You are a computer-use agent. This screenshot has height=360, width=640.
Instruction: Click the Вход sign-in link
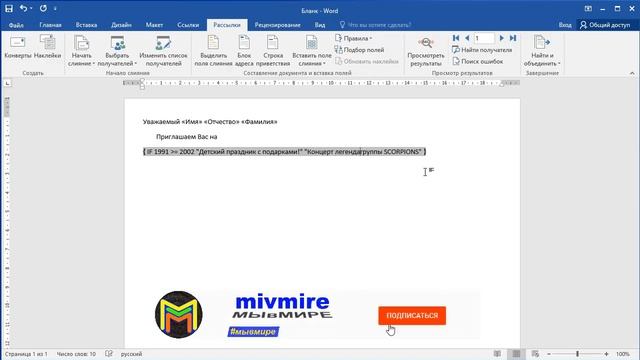(x=565, y=25)
